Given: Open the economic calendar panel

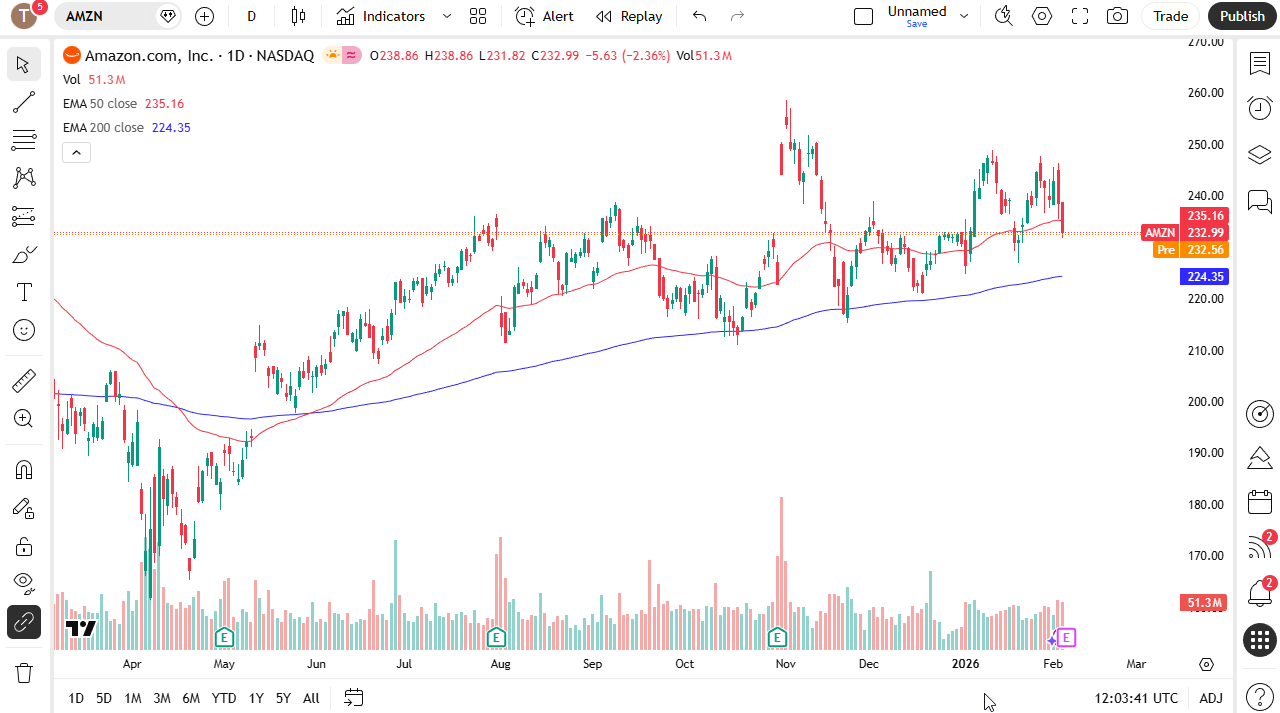Looking at the screenshot, I should pos(1259,503).
